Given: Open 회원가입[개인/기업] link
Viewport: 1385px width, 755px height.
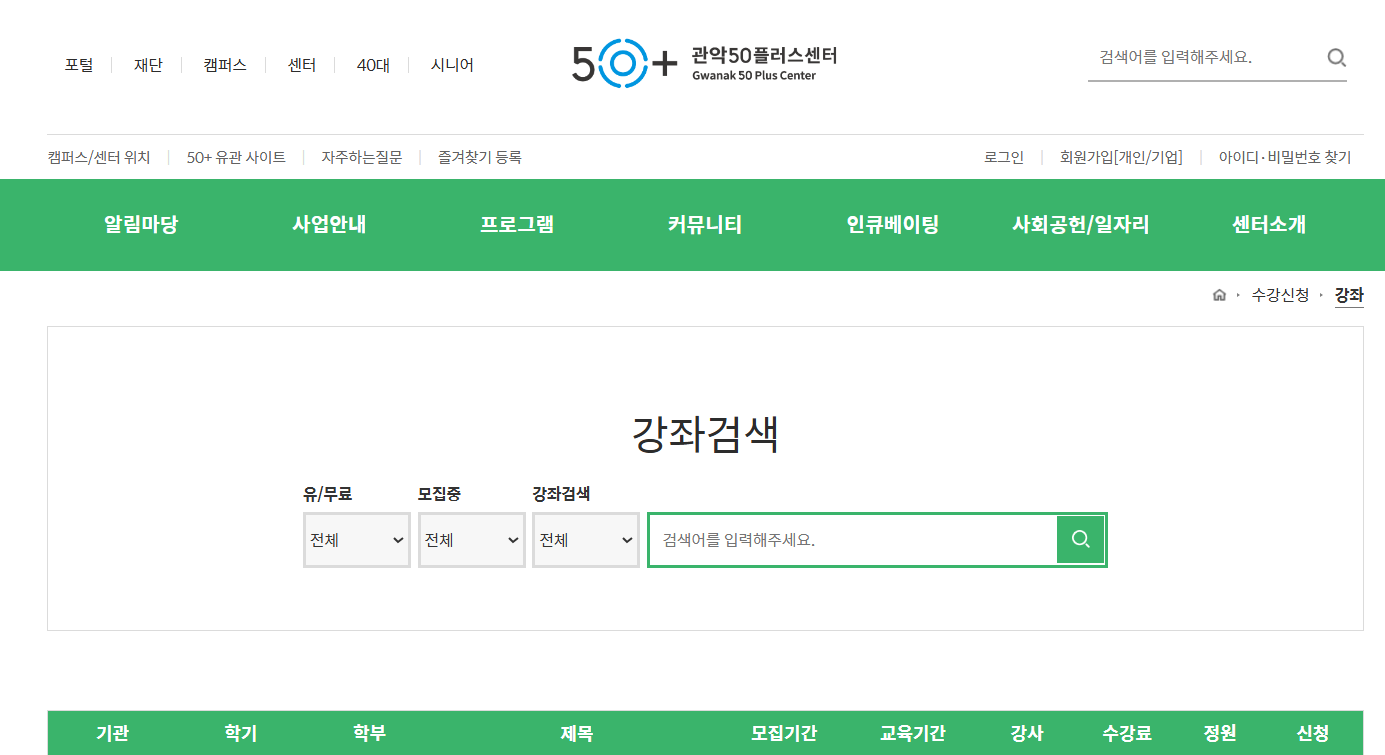Looking at the screenshot, I should point(1121,157).
